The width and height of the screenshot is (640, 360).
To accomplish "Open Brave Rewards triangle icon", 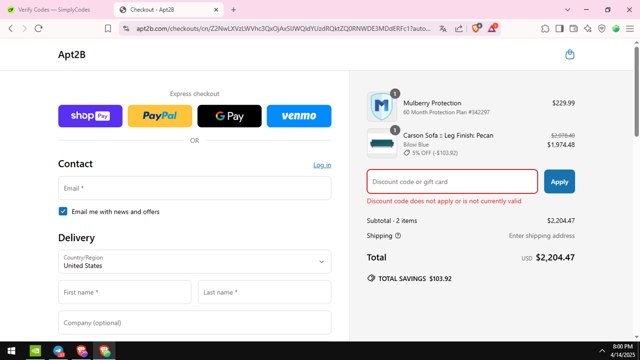I will pyautogui.click(x=493, y=28).
